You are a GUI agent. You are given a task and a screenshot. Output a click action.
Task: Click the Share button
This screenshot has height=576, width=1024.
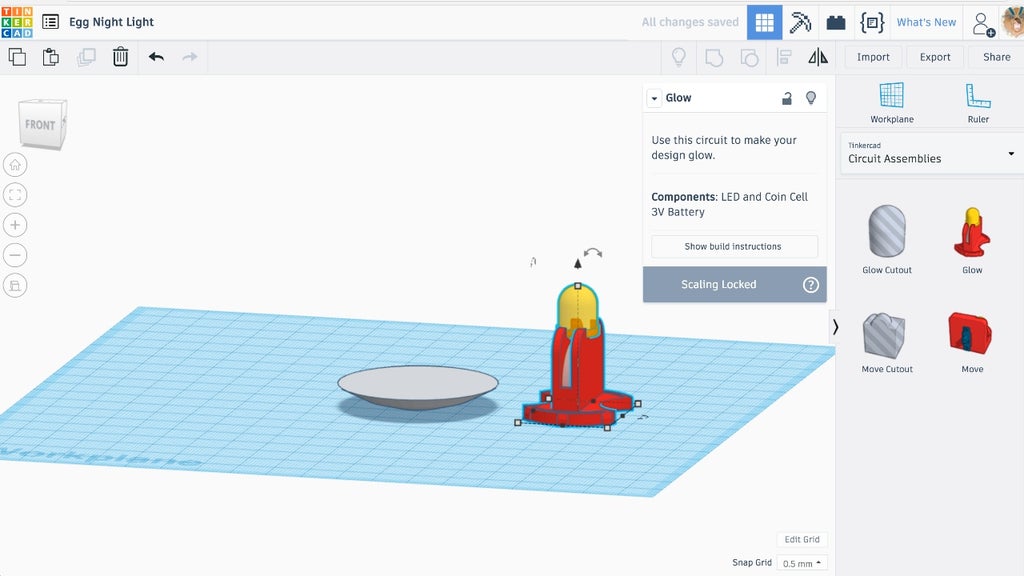click(997, 57)
